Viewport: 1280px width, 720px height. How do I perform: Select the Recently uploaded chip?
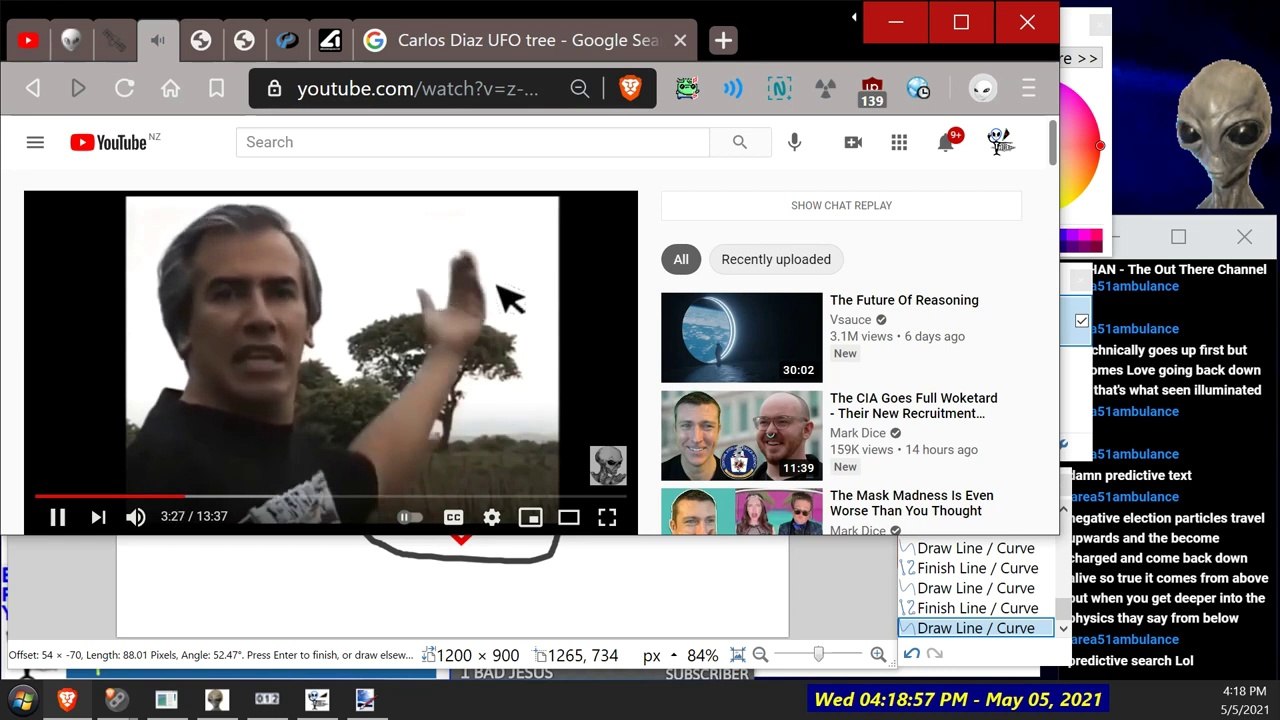click(x=776, y=259)
